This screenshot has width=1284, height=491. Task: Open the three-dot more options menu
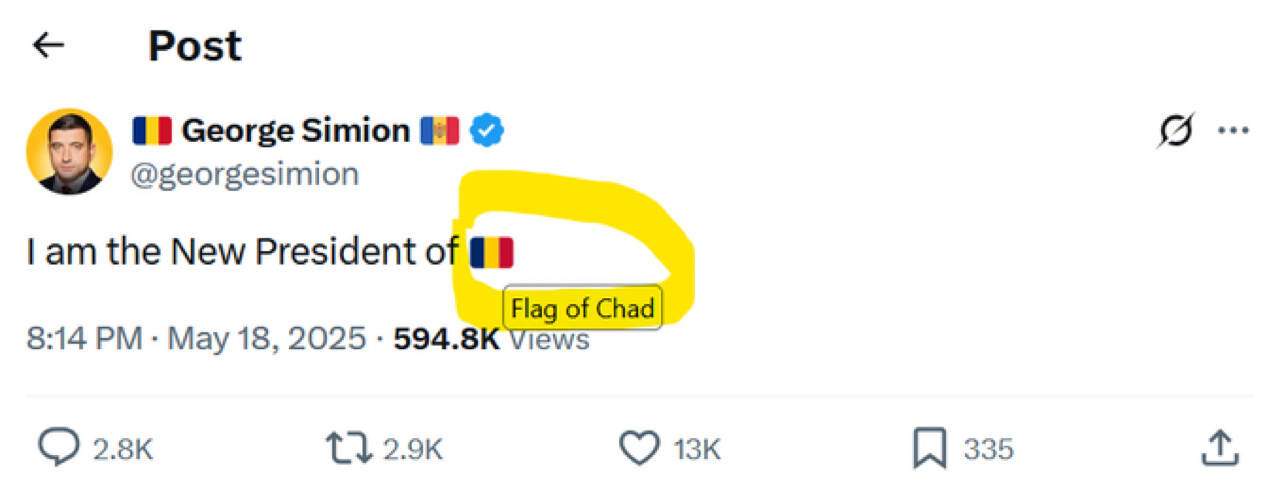click(x=1231, y=132)
